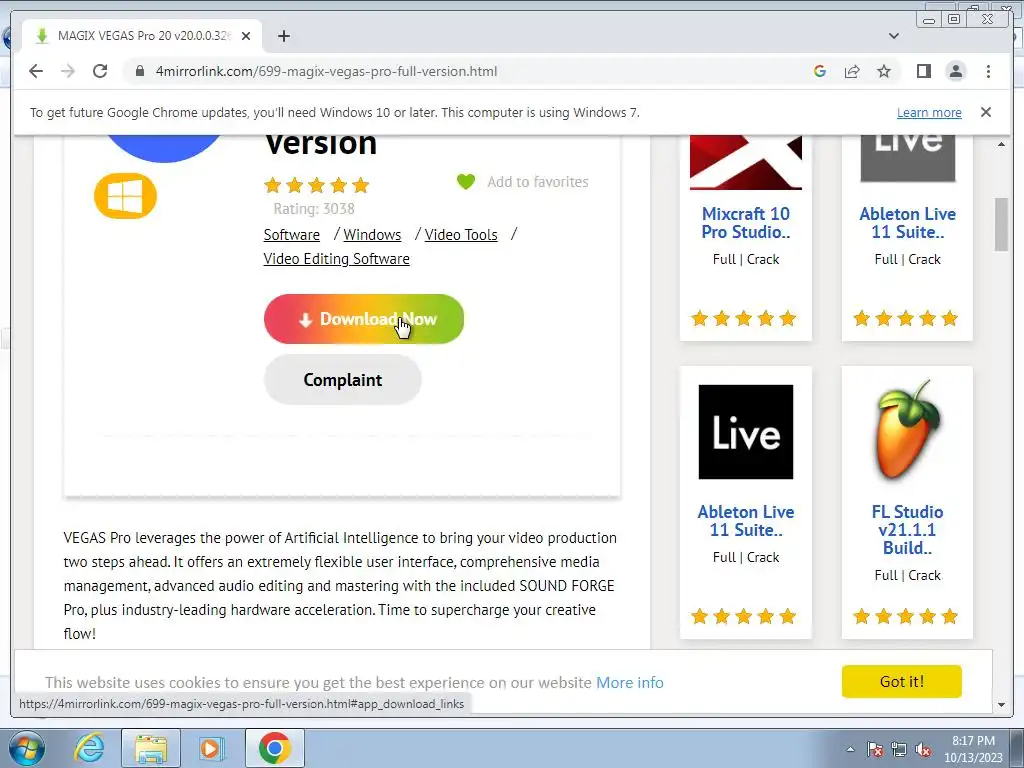Image resolution: width=1024 pixels, height=768 pixels.
Task: Open Ableton Live 11 Suite under black logo
Action: pyautogui.click(x=746, y=520)
